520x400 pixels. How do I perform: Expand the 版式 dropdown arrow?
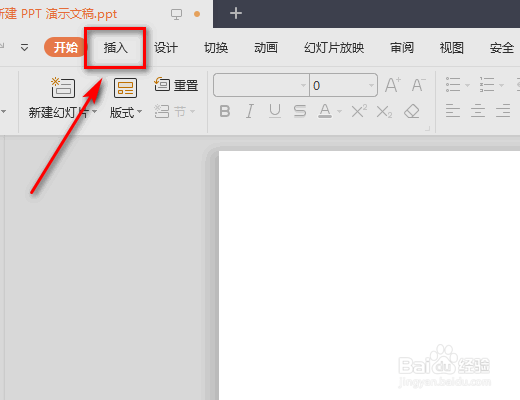coord(140,112)
